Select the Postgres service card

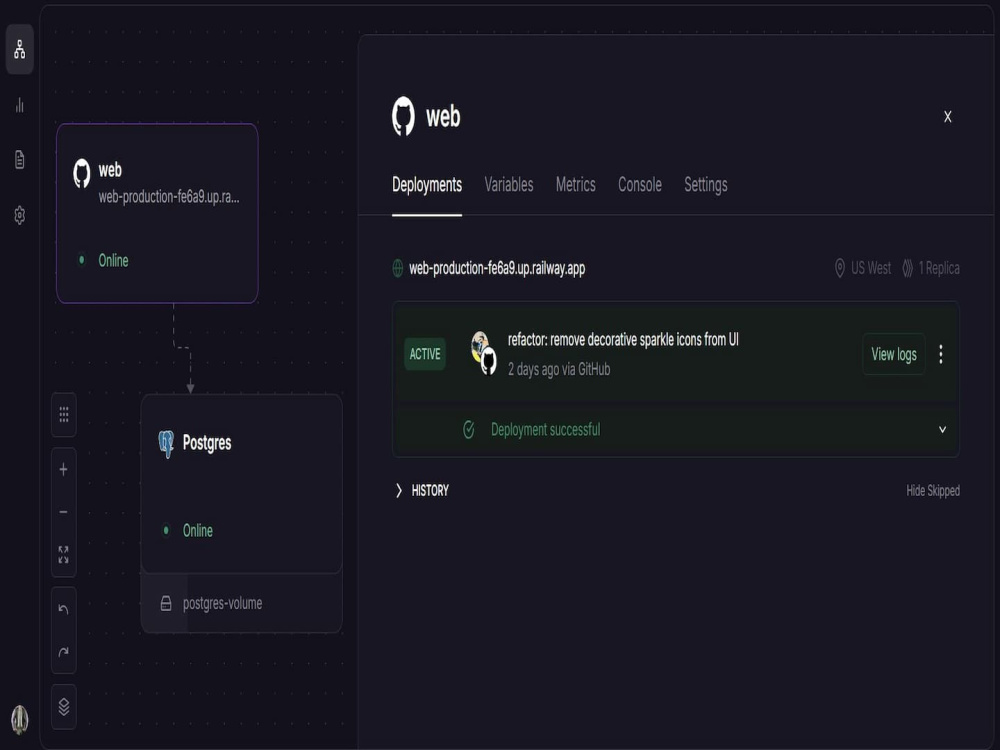pyautogui.click(x=242, y=484)
